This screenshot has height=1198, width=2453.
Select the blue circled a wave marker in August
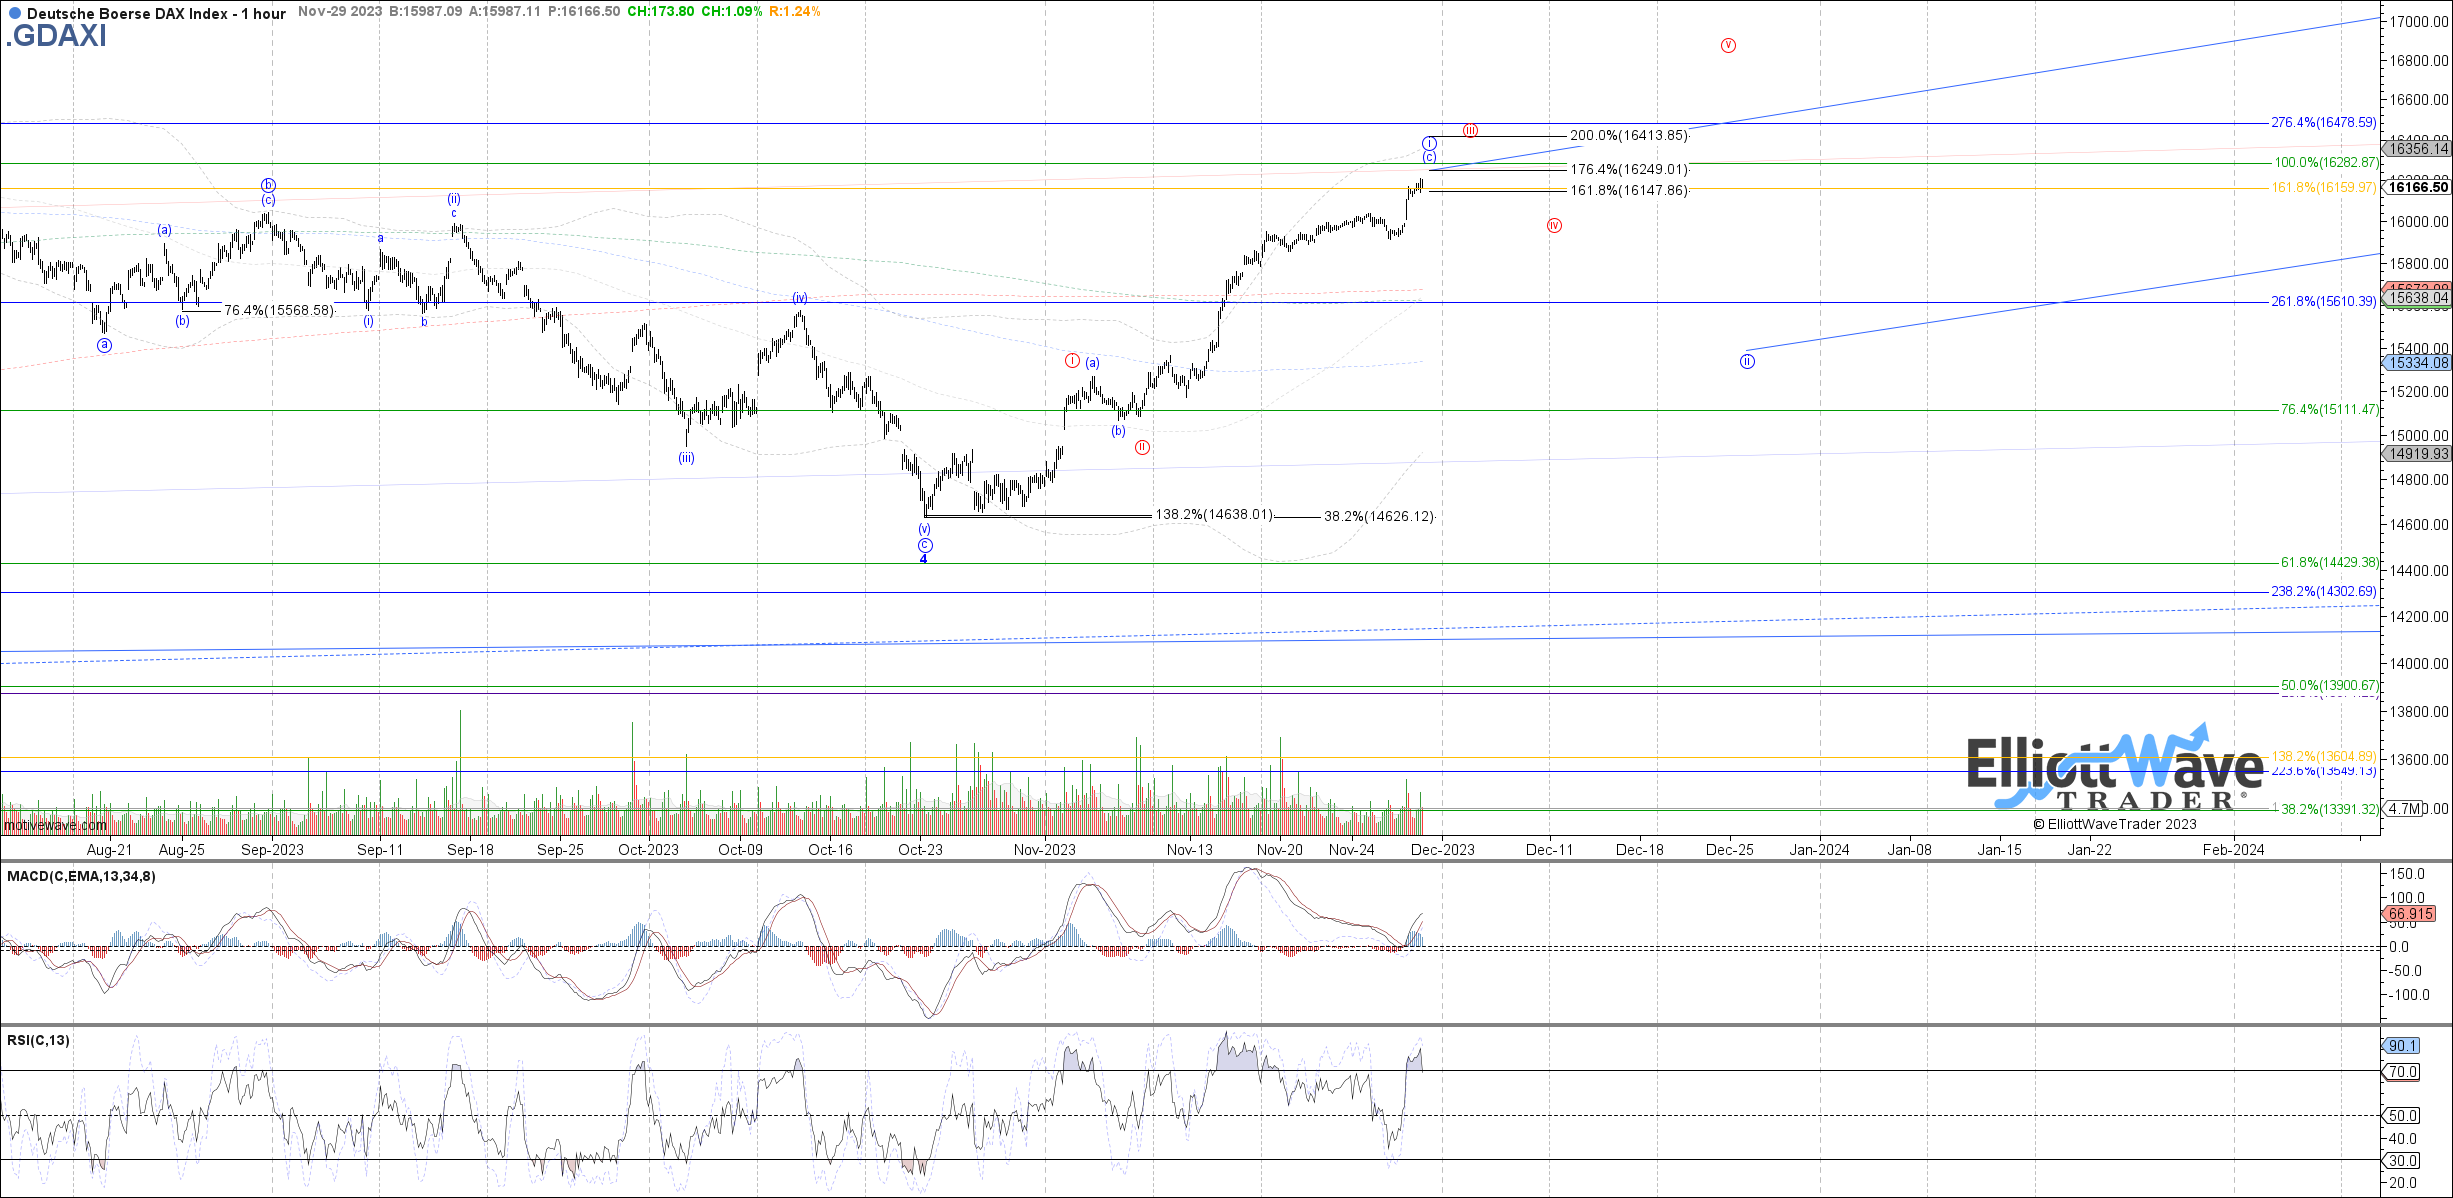[x=105, y=345]
